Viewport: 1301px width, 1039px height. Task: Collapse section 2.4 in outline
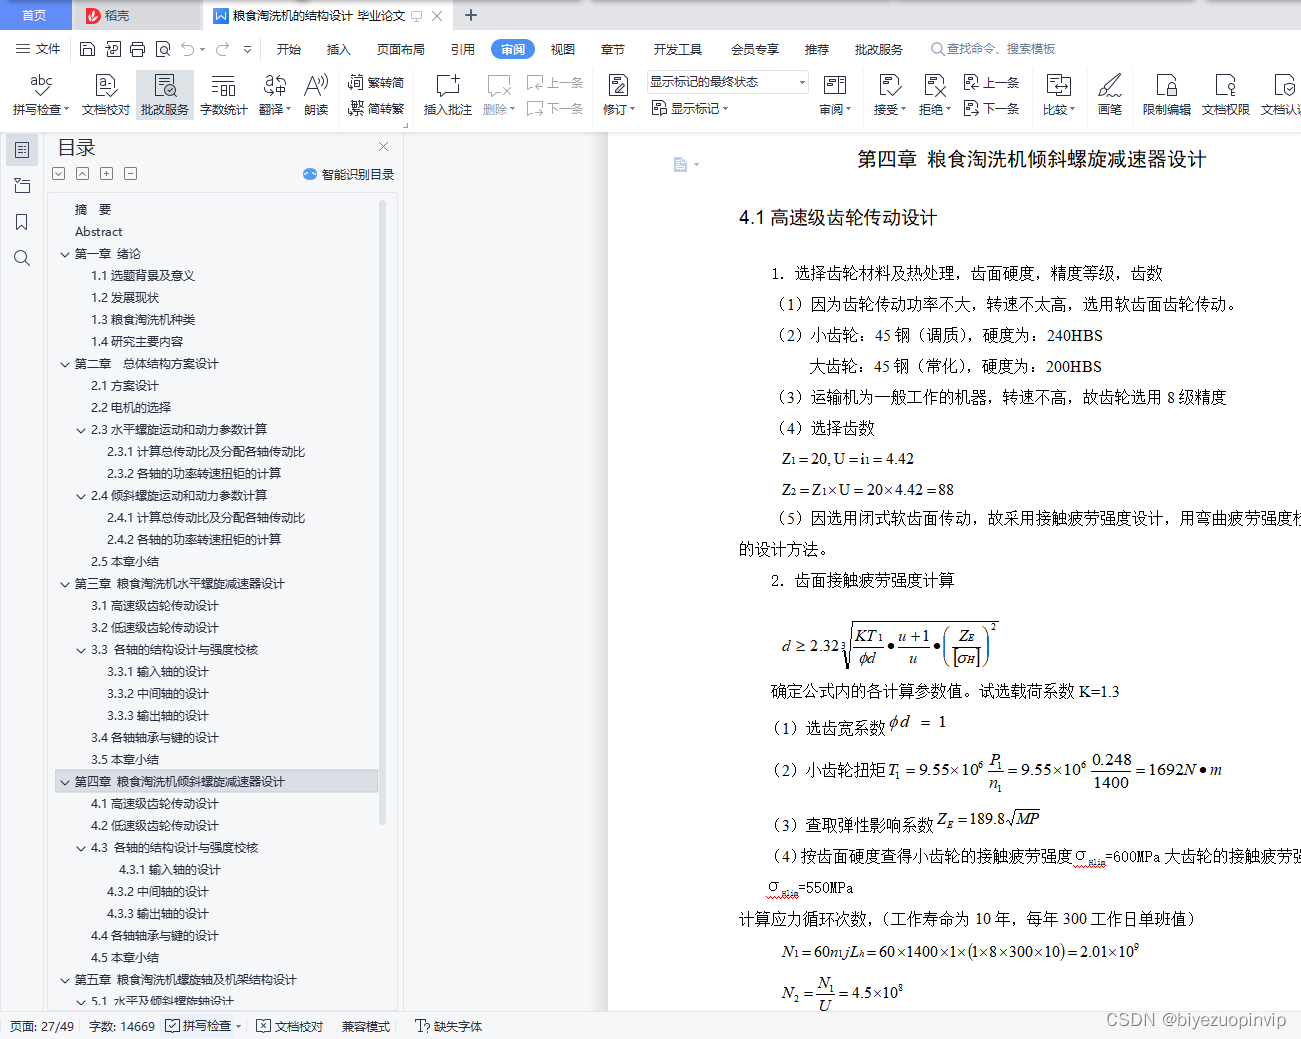(81, 496)
